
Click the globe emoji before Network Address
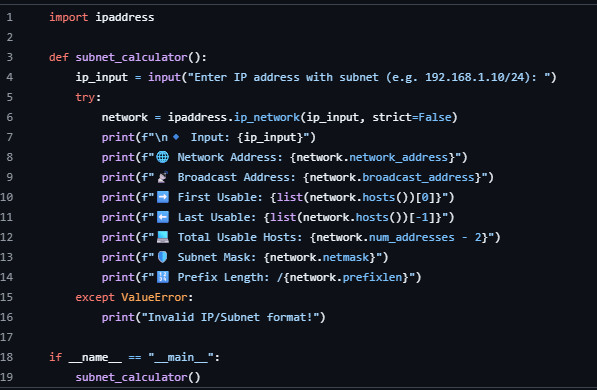coord(163,157)
